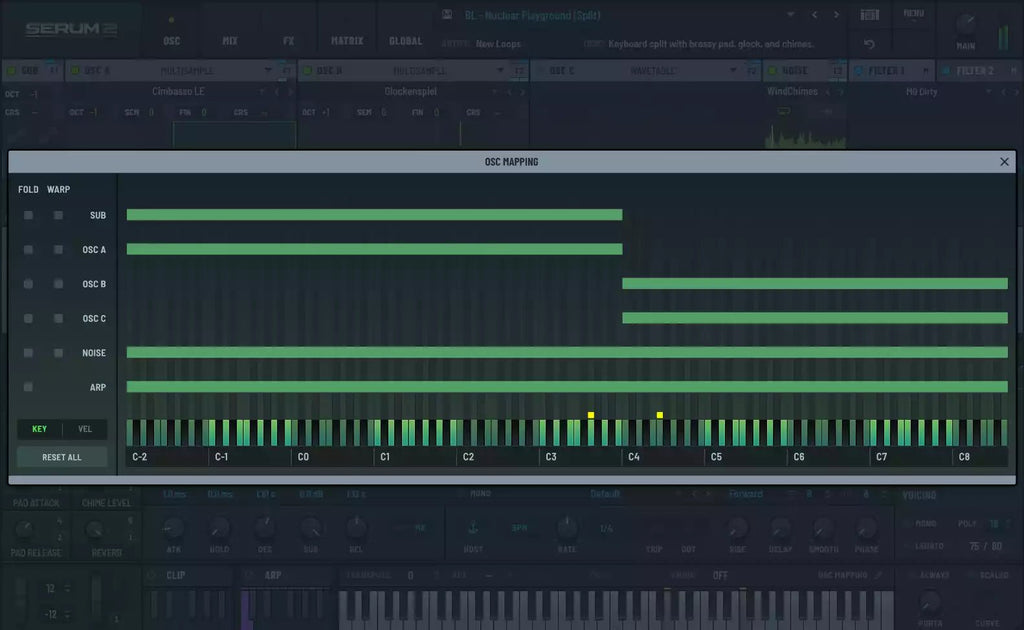Go to the next preset arrow
The image size is (1024, 630).
[x=836, y=15]
